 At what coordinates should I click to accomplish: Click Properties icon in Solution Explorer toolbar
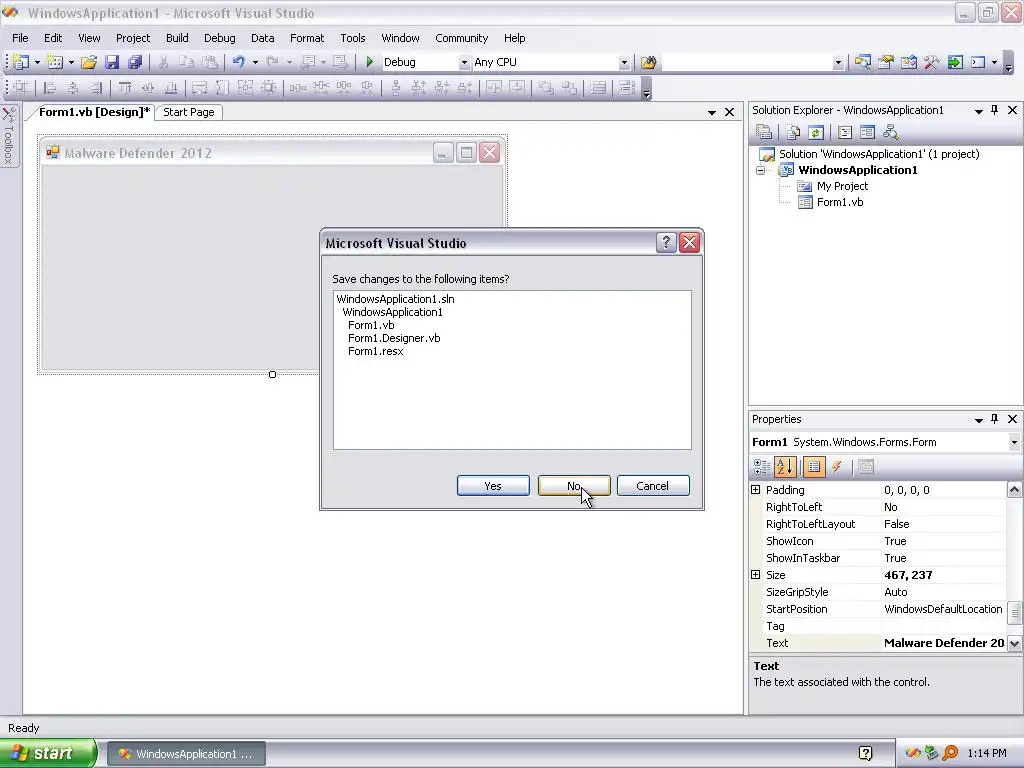[764, 133]
